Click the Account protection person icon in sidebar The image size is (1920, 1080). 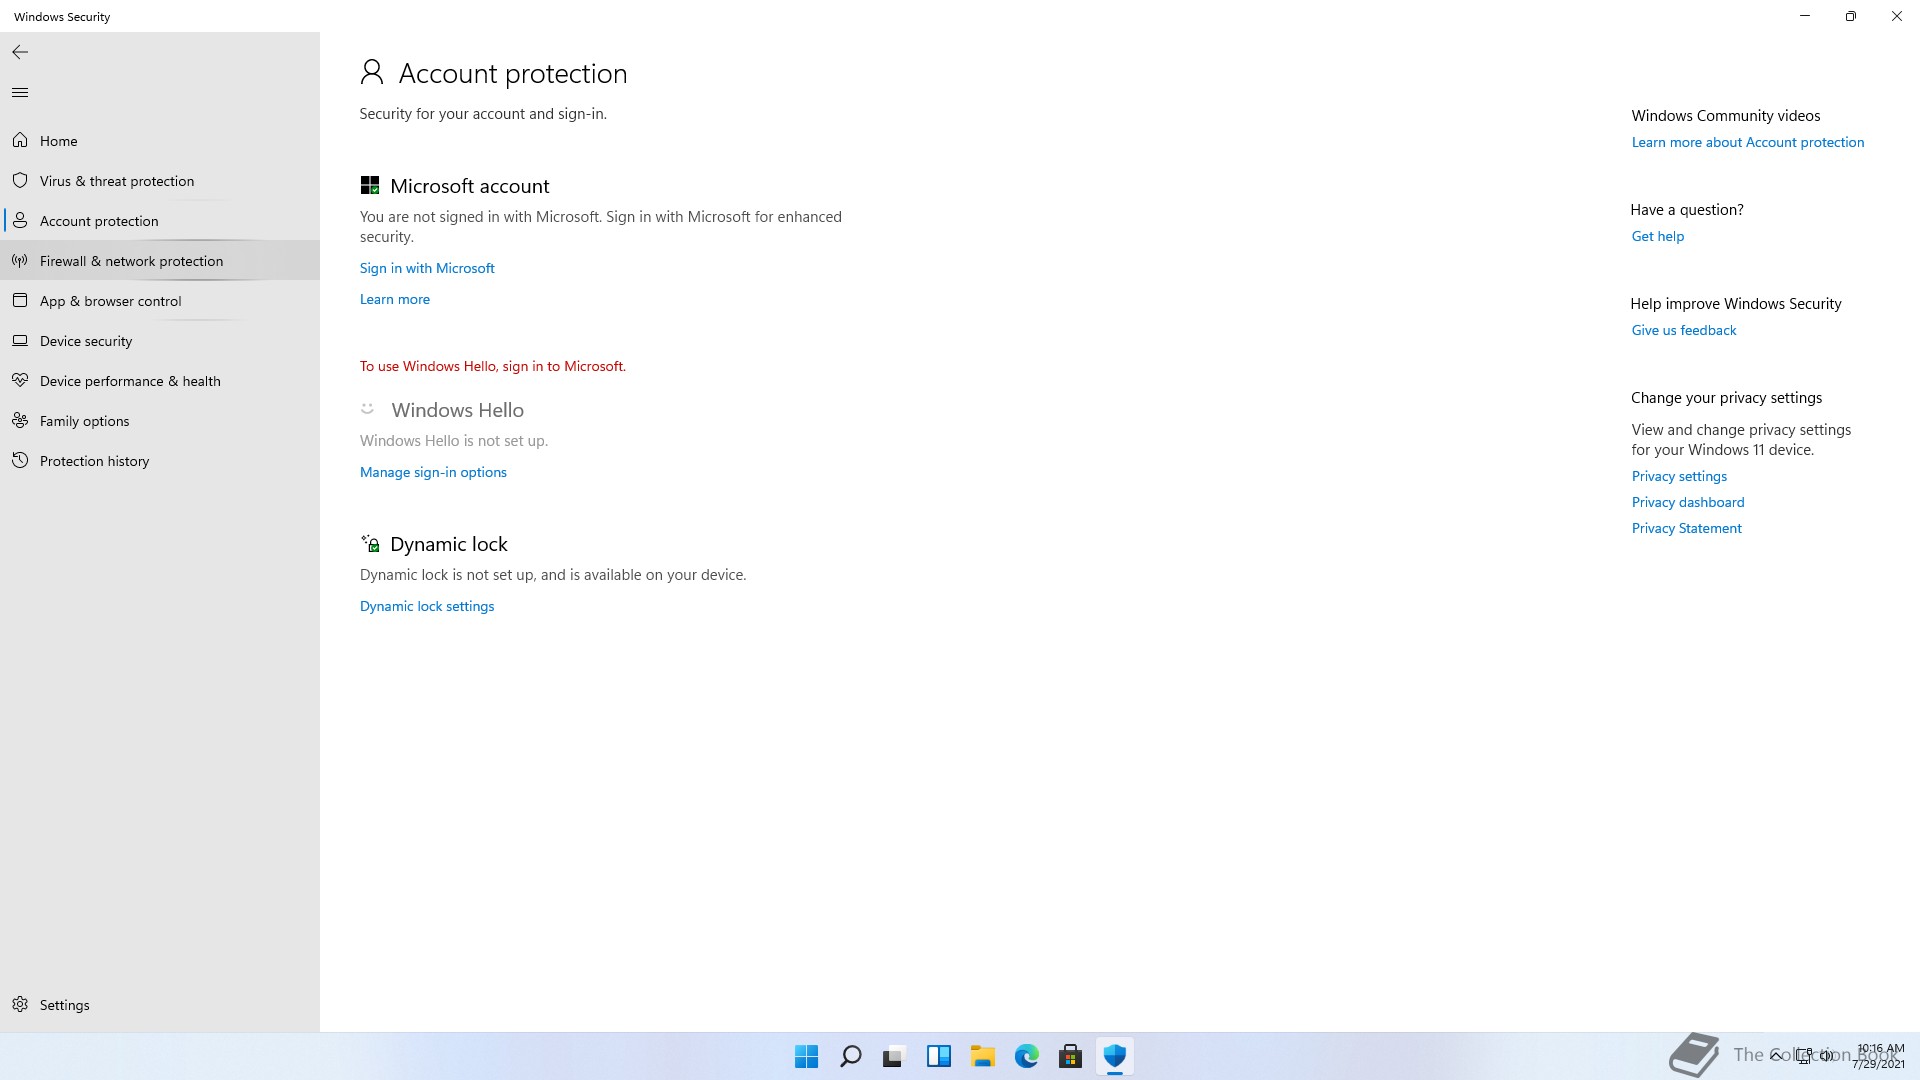pos(20,220)
